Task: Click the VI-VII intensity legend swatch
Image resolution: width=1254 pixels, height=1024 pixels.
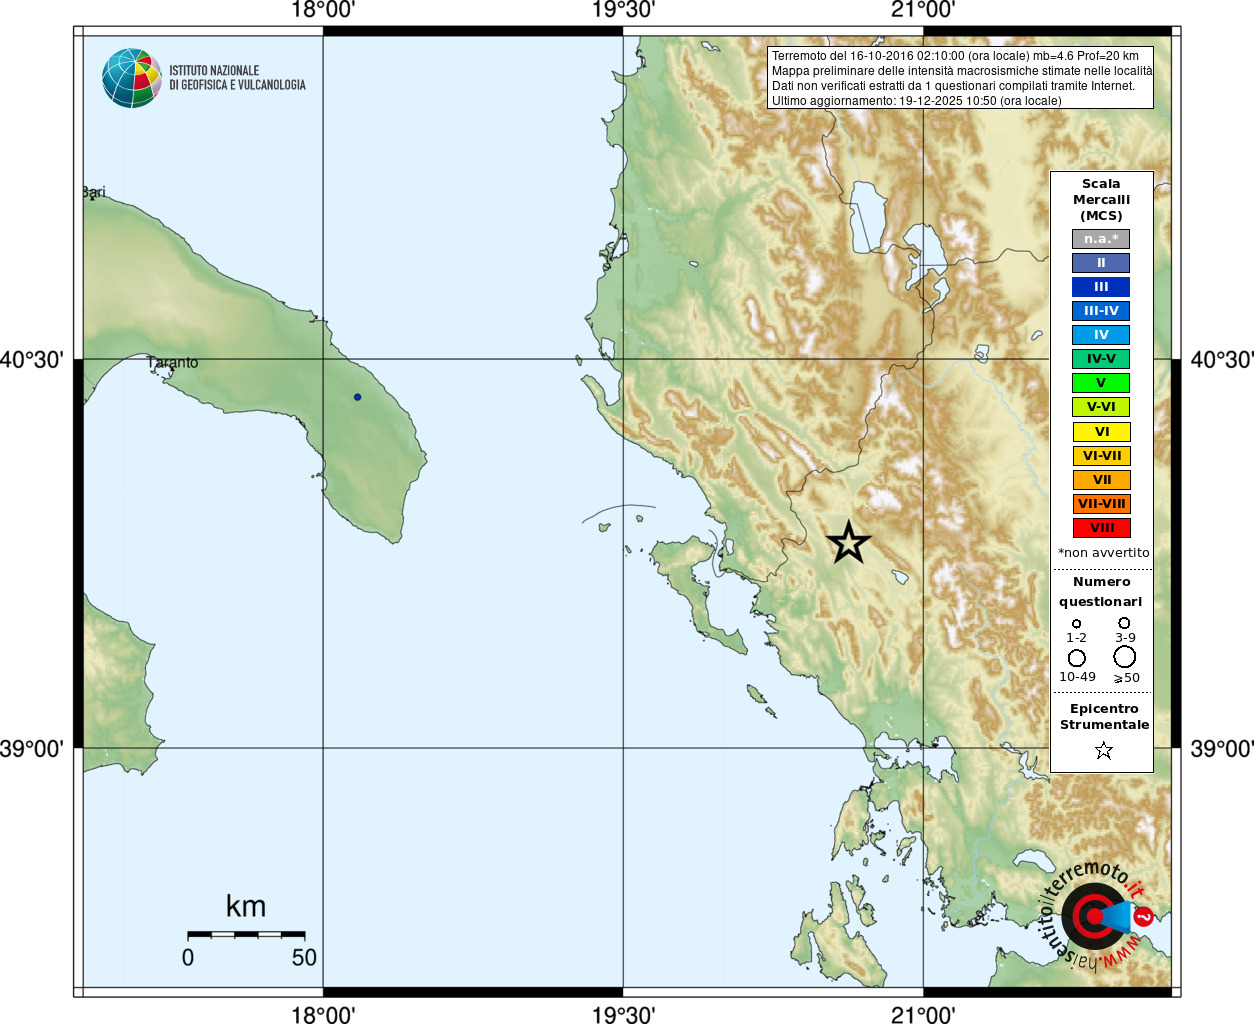Action: pyautogui.click(x=1101, y=456)
